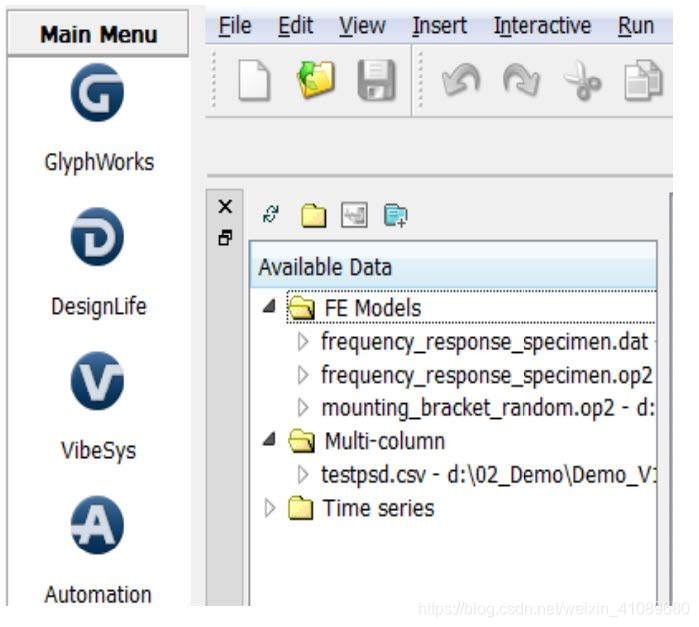The height and width of the screenshot is (627, 699).
Task: Click the Automation label text
Action: 98,595
